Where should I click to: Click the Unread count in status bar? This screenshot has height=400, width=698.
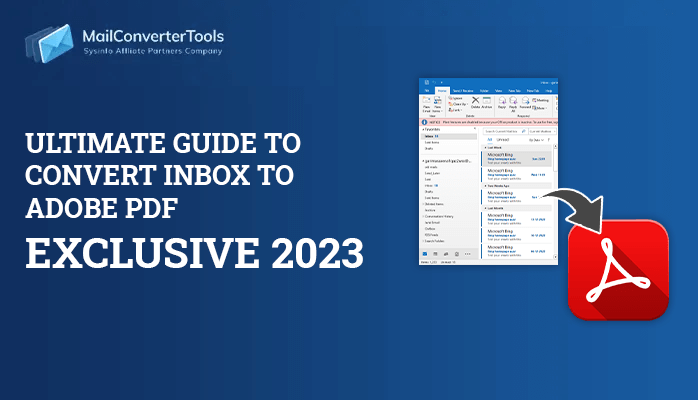pos(448,263)
